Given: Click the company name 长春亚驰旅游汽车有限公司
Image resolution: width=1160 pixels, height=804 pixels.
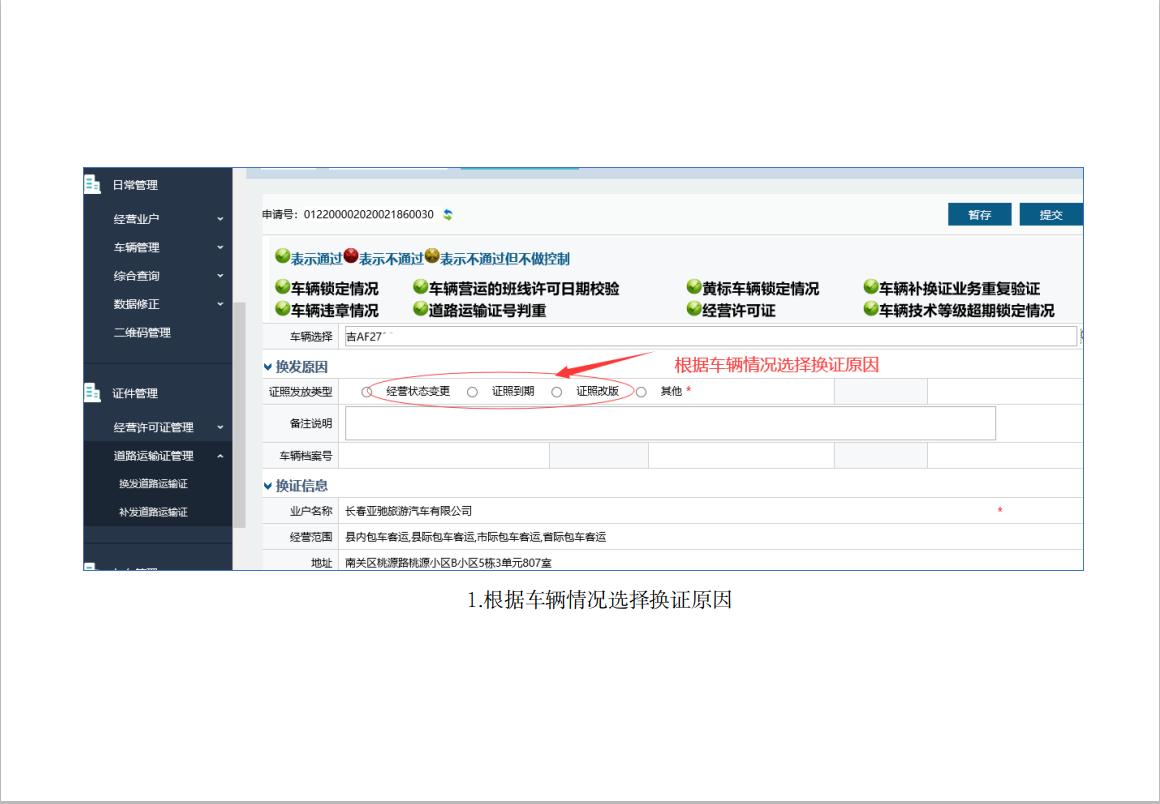Looking at the screenshot, I should pos(408,511).
